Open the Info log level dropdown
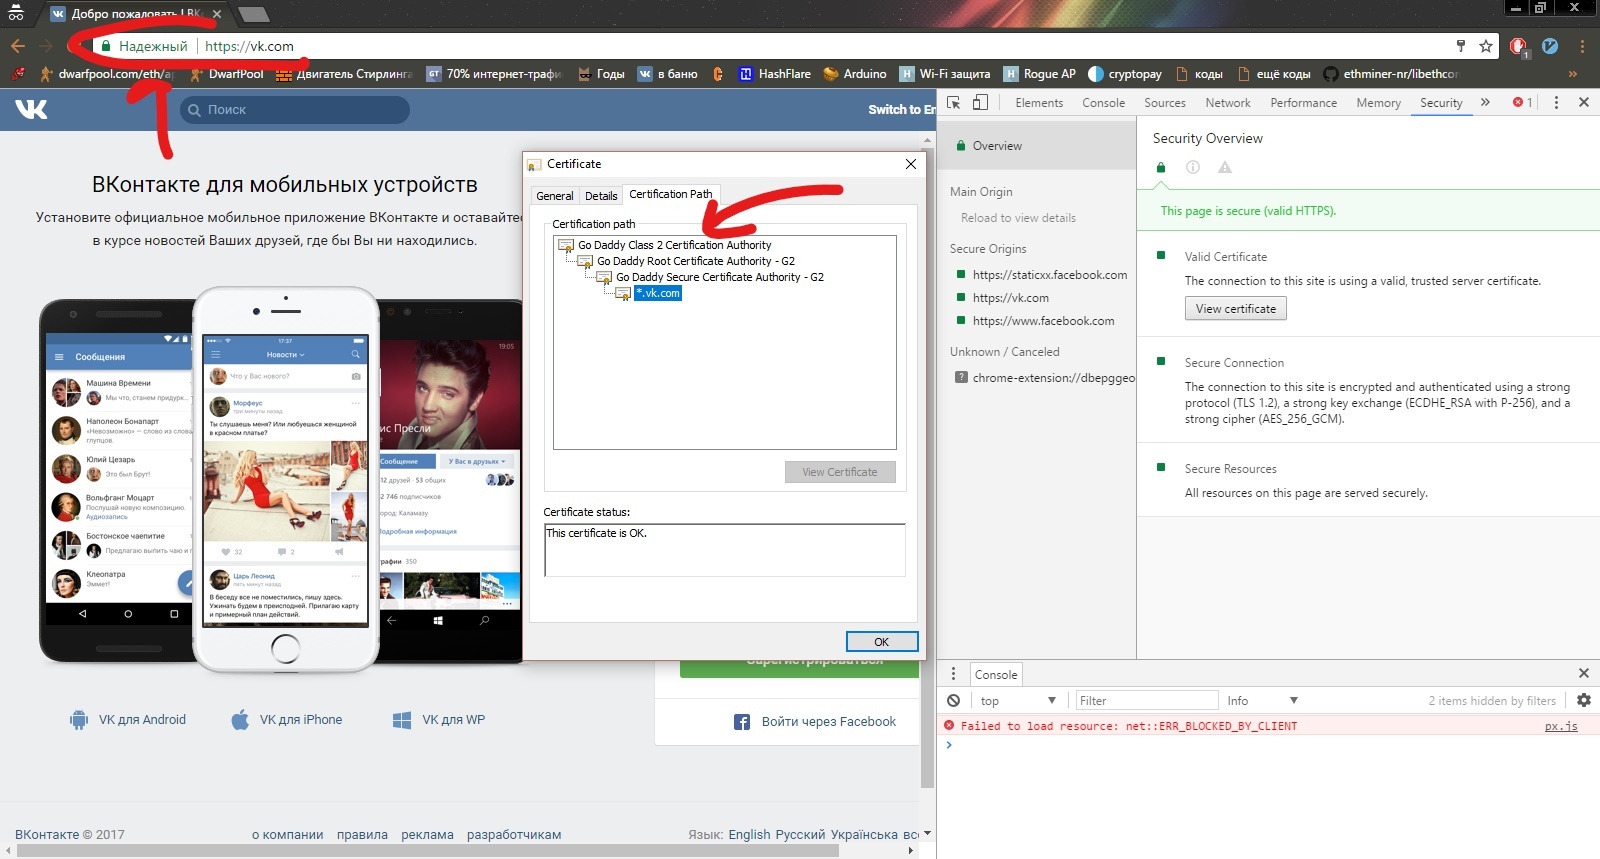 tap(1262, 701)
